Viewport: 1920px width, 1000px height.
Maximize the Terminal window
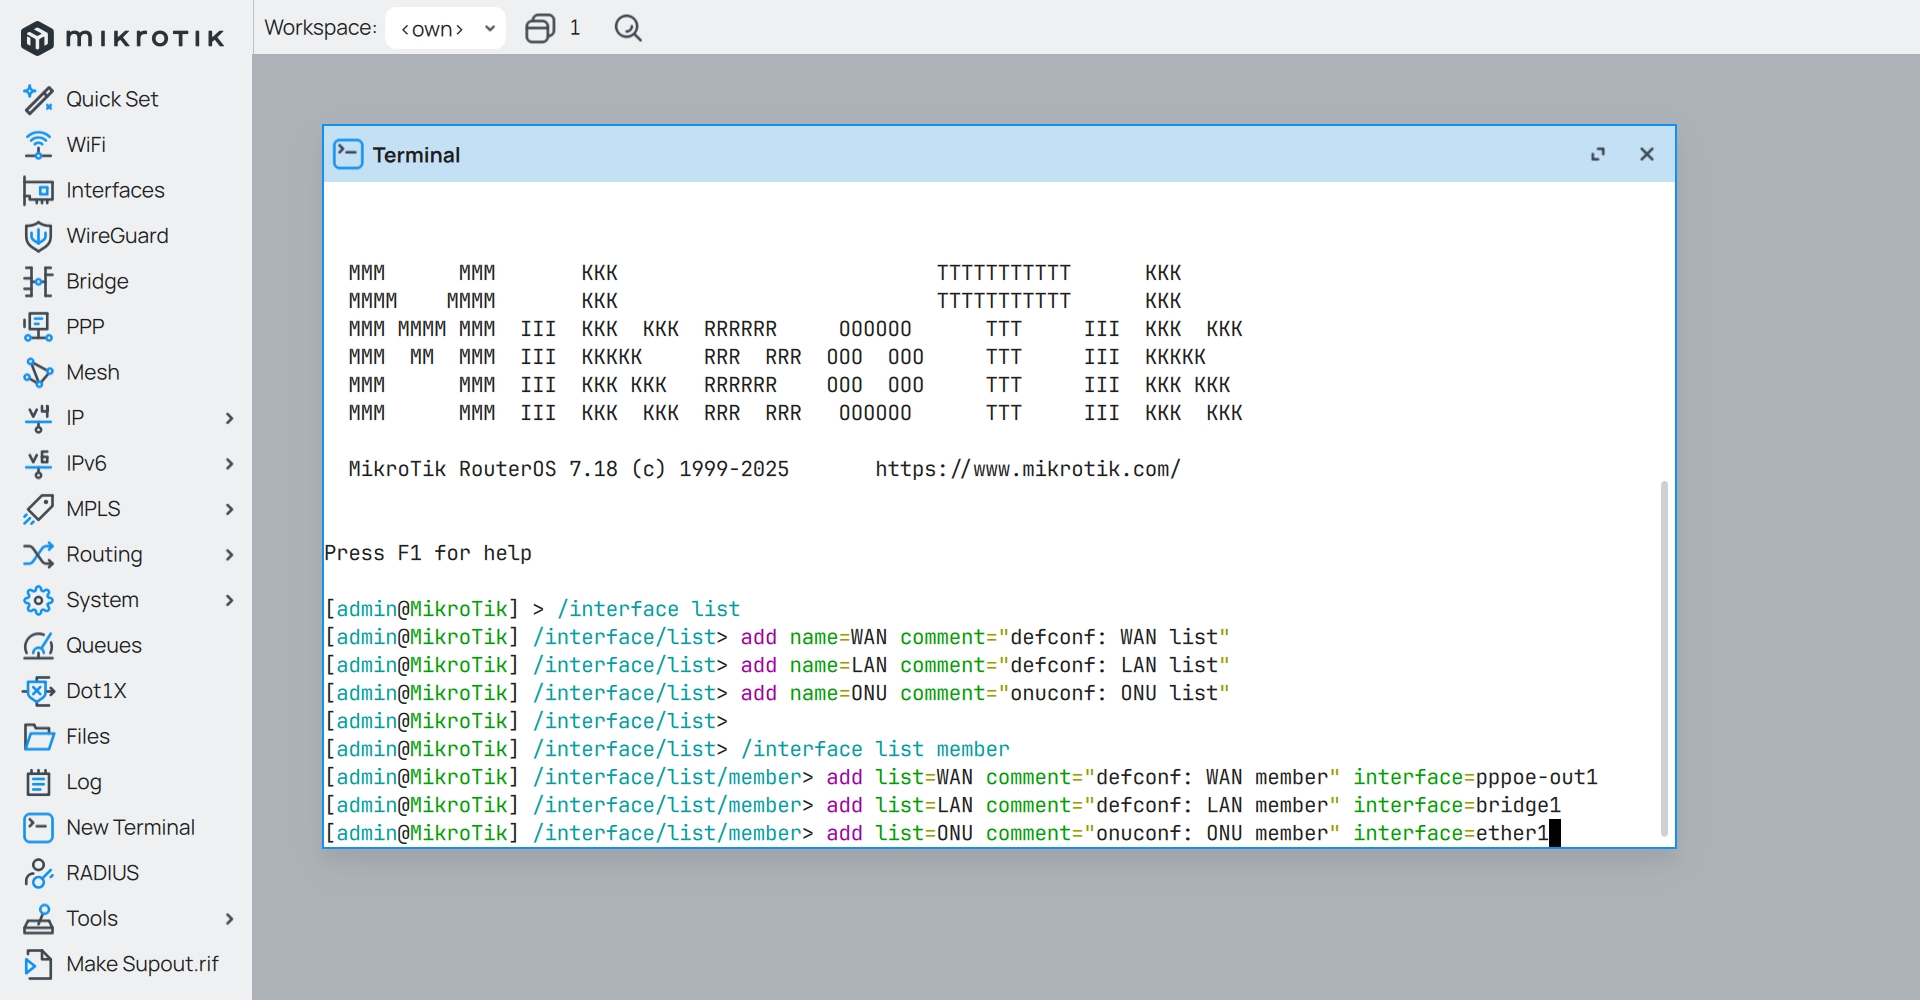tap(1598, 154)
